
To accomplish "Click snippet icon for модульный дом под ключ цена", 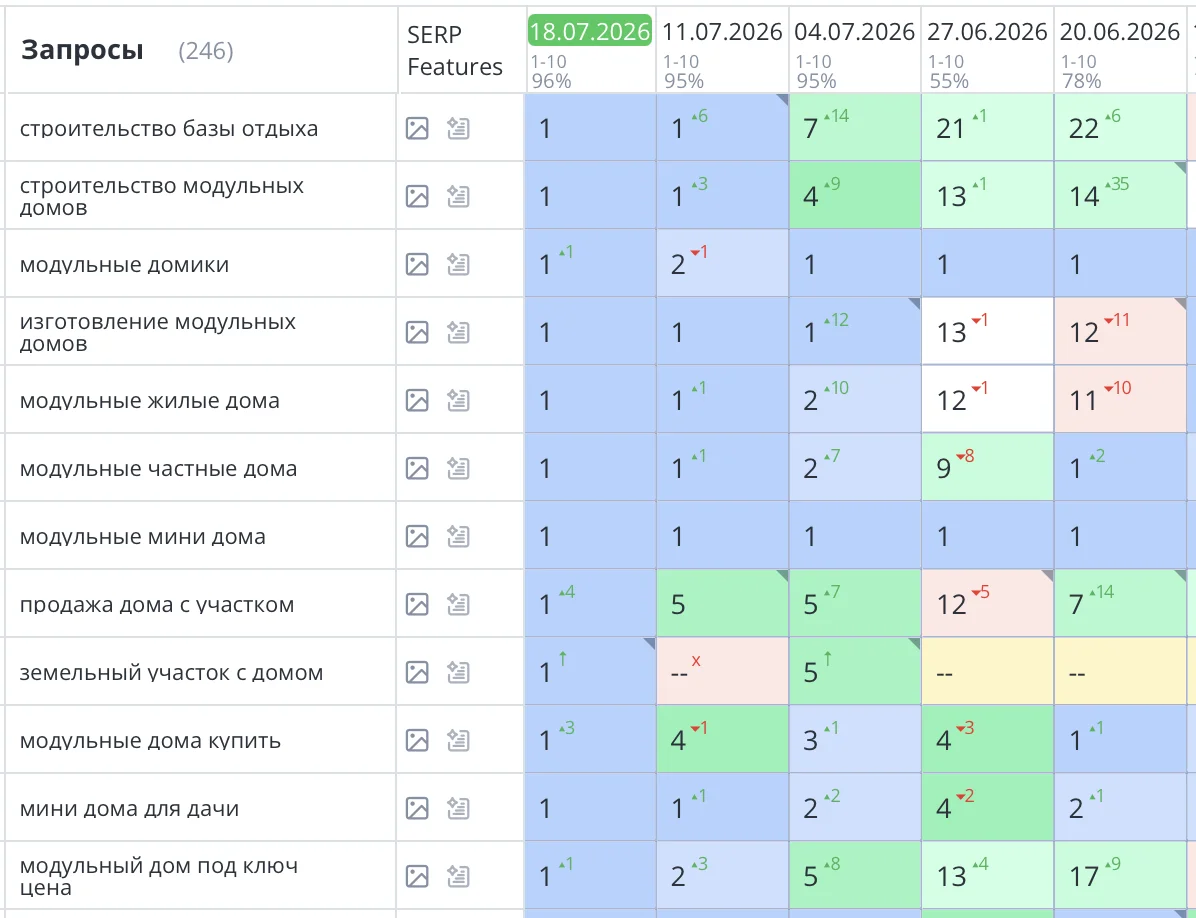I will point(458,876).
